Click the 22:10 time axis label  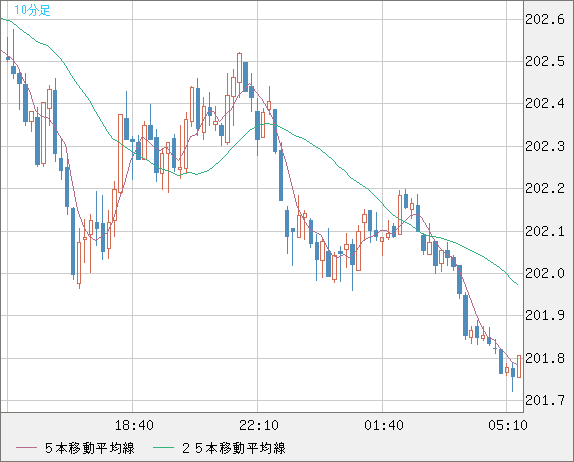(x=258, y=425)
